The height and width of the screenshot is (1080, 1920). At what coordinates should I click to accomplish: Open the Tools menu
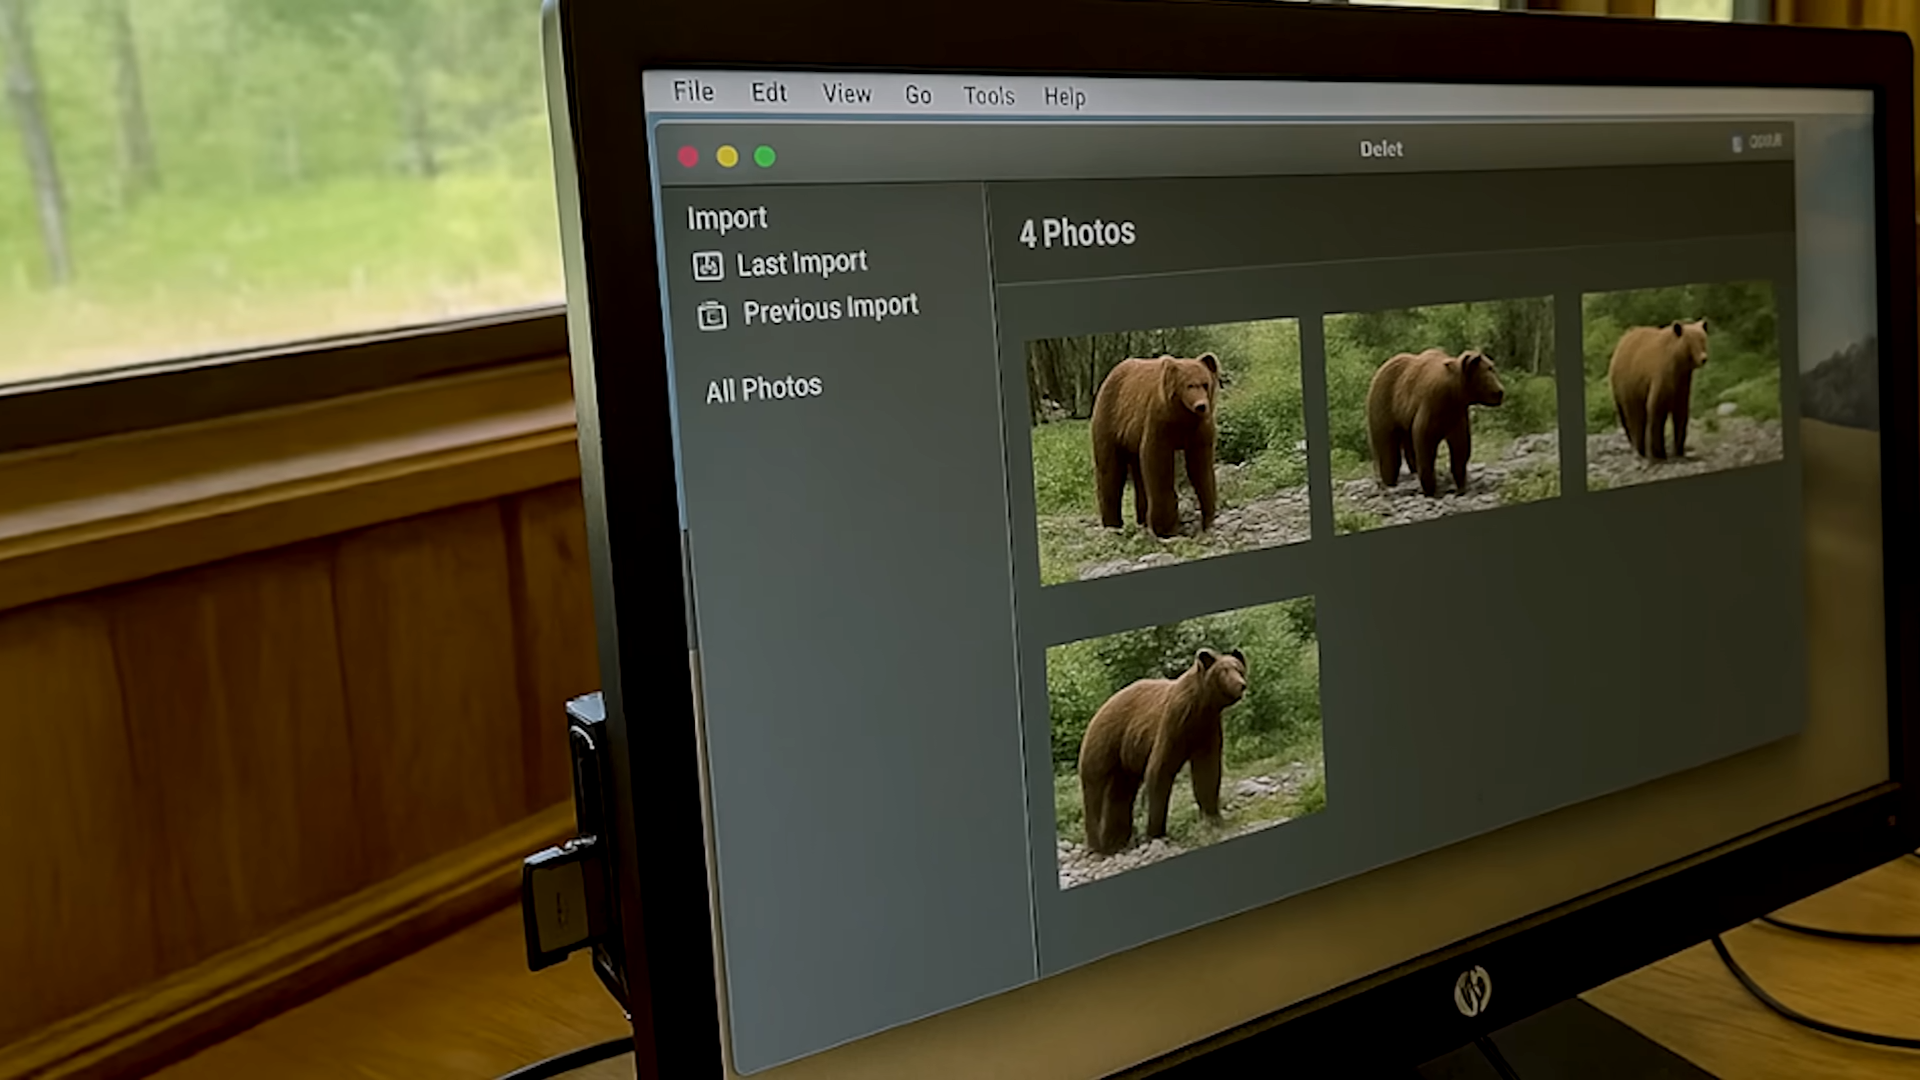coord(988,96)
